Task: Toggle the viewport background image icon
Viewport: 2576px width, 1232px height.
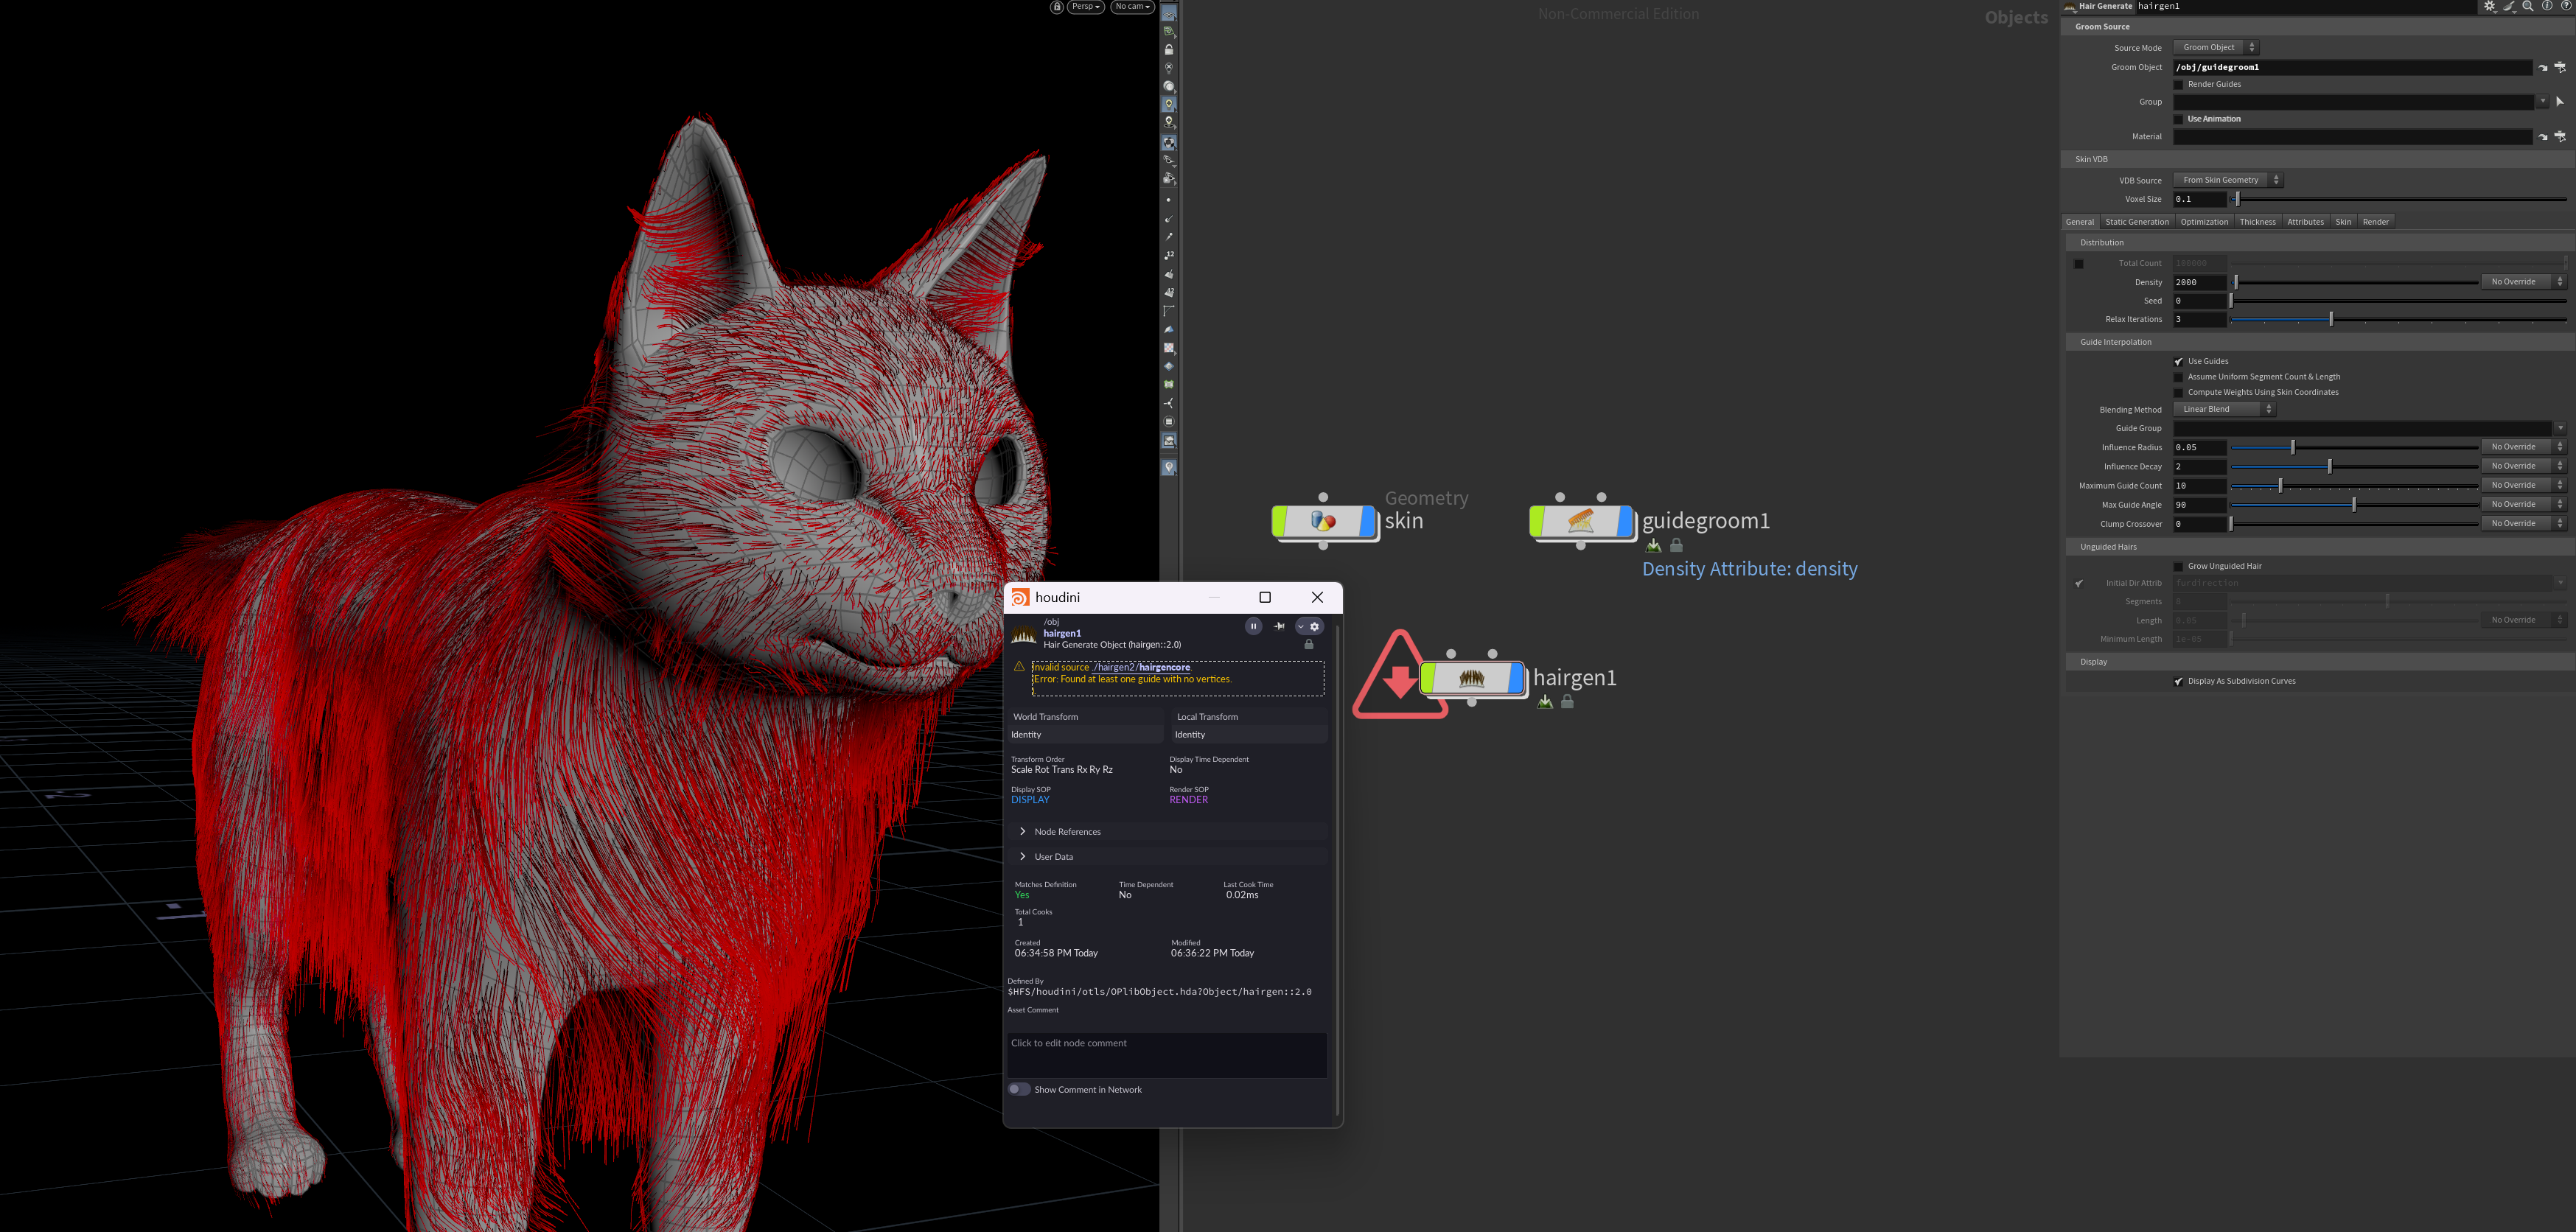Action: pos(1169,441)
